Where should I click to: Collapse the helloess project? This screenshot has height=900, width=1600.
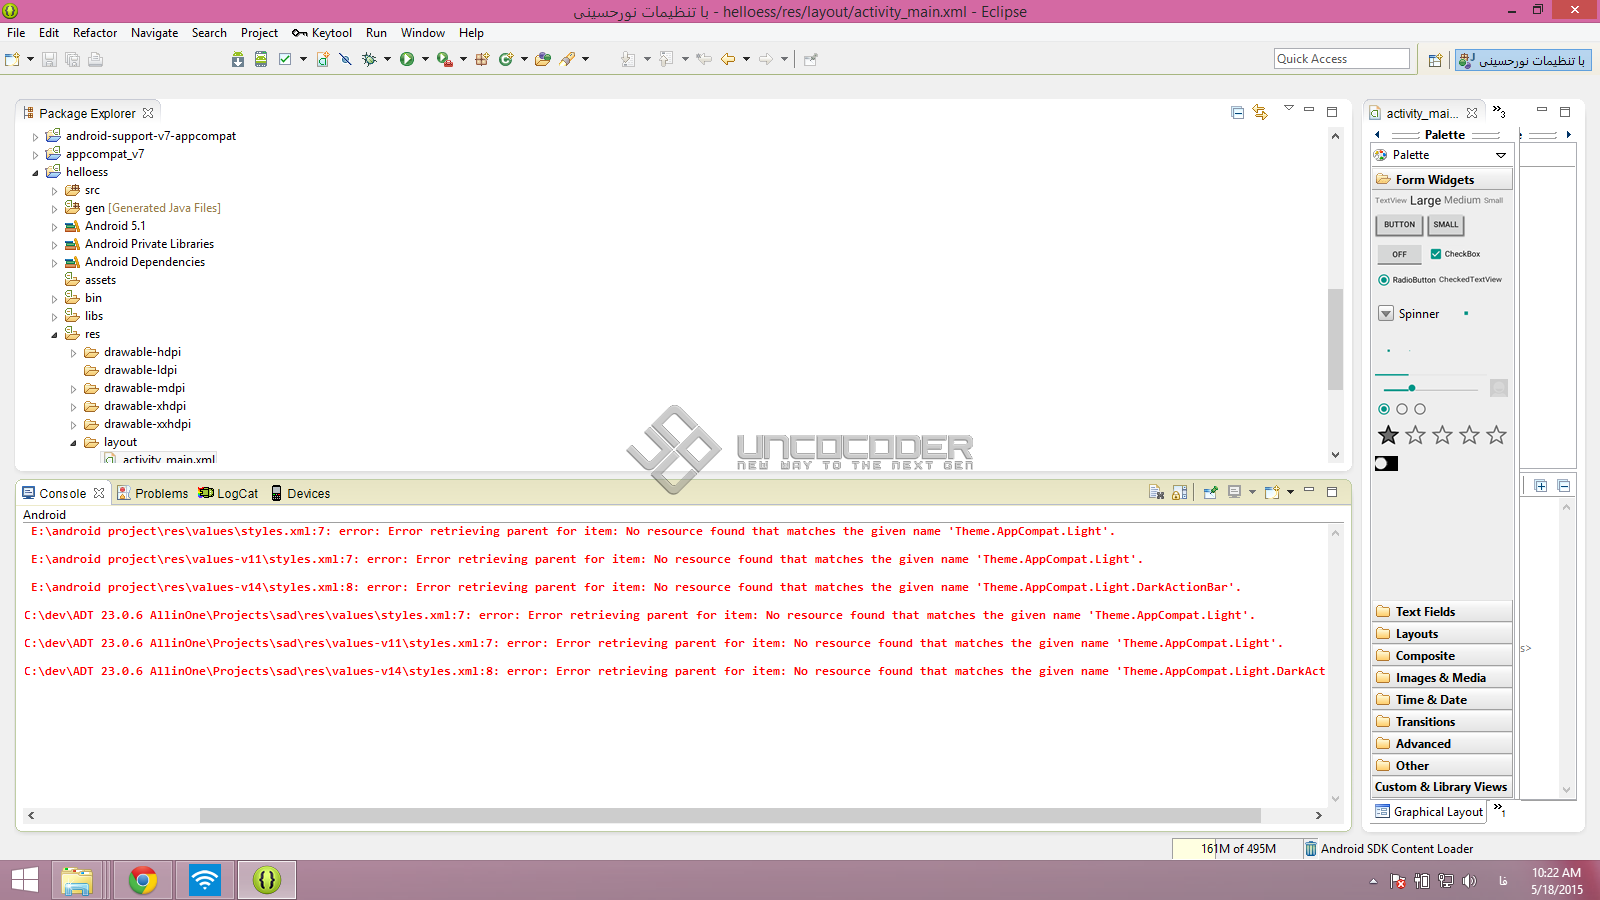click(x=35, y=173)
